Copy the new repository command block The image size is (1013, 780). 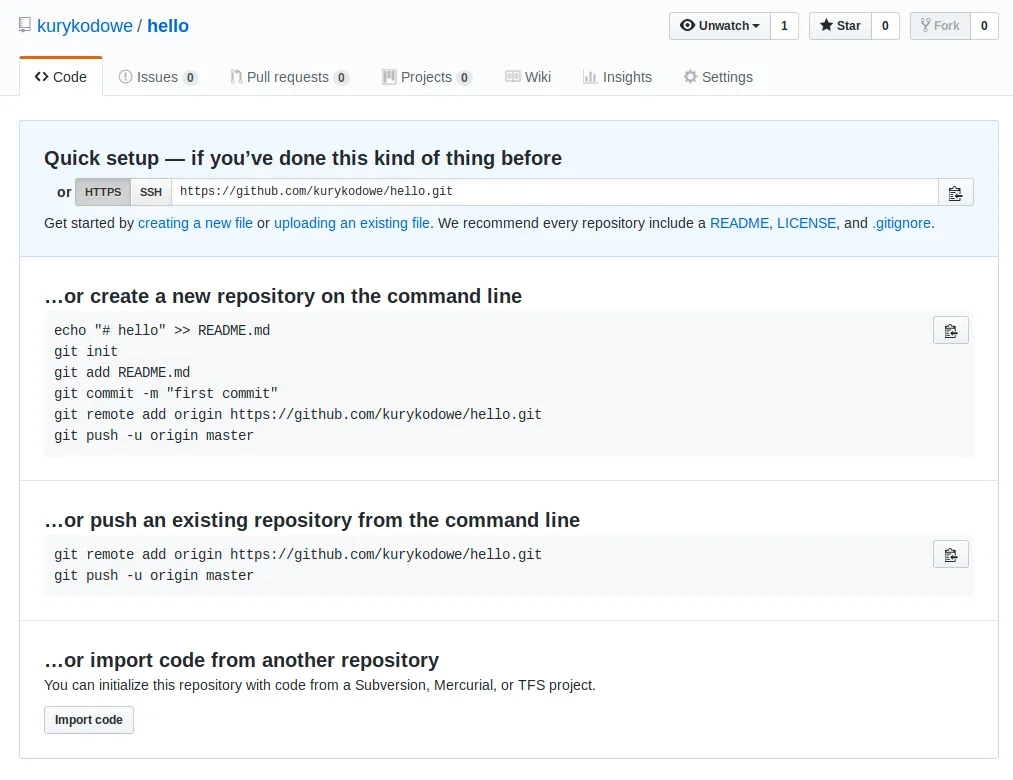coord(950,331)
